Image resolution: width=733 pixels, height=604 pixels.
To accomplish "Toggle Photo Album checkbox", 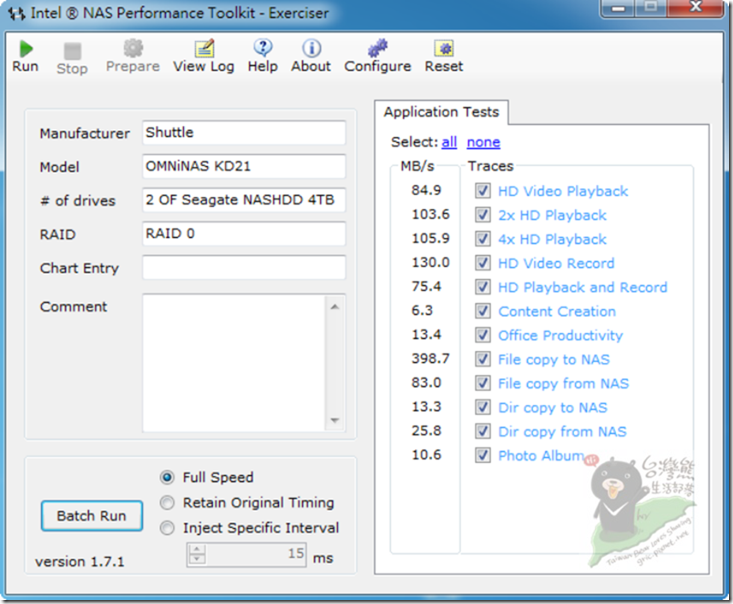I will click(x=483, y=455).
